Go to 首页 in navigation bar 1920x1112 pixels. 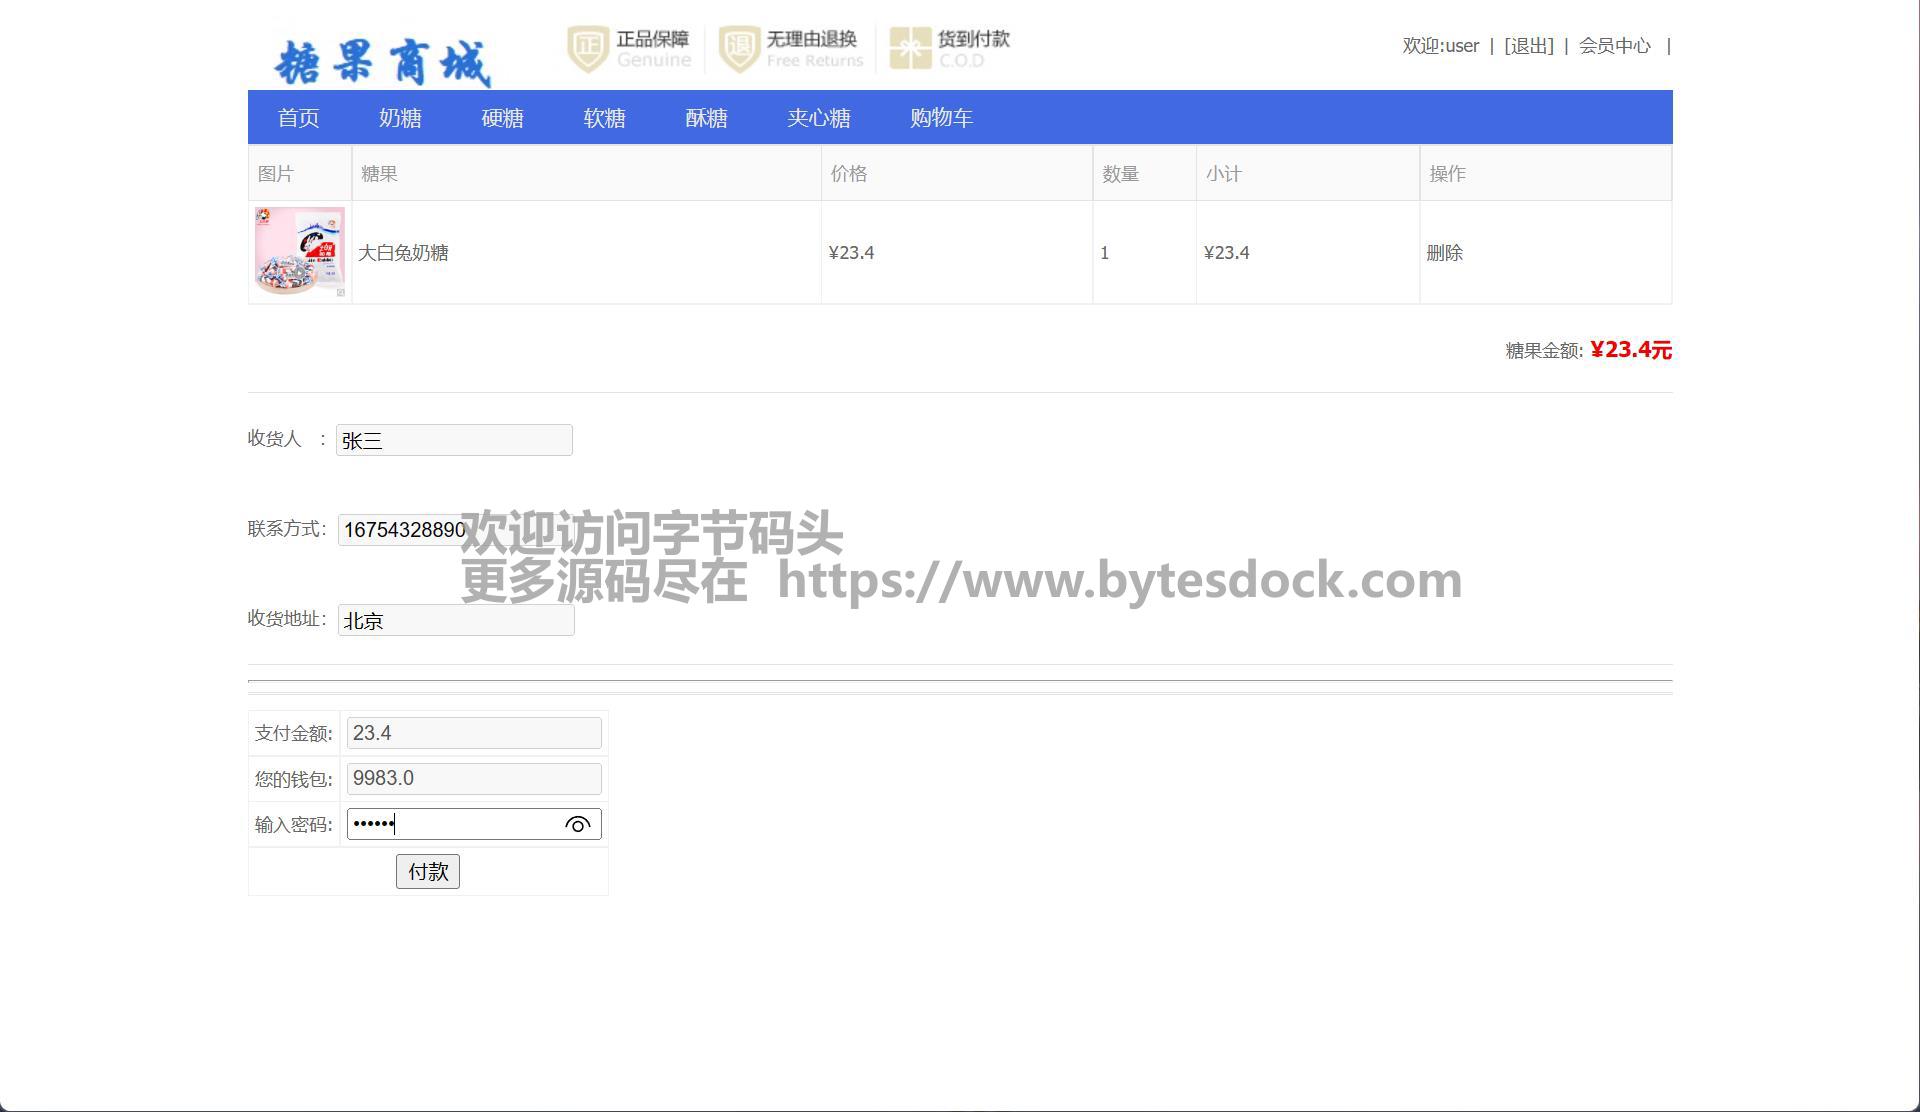click(298, 118)
